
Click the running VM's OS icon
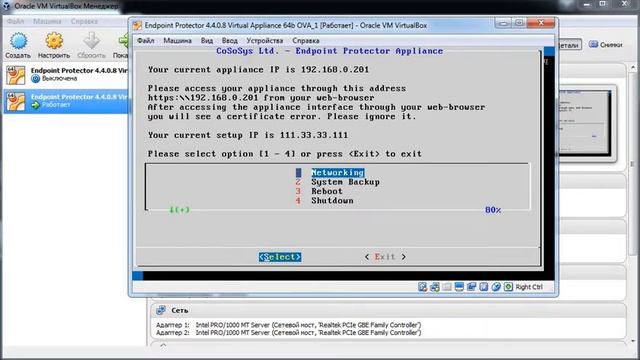(x=16, y=101)
